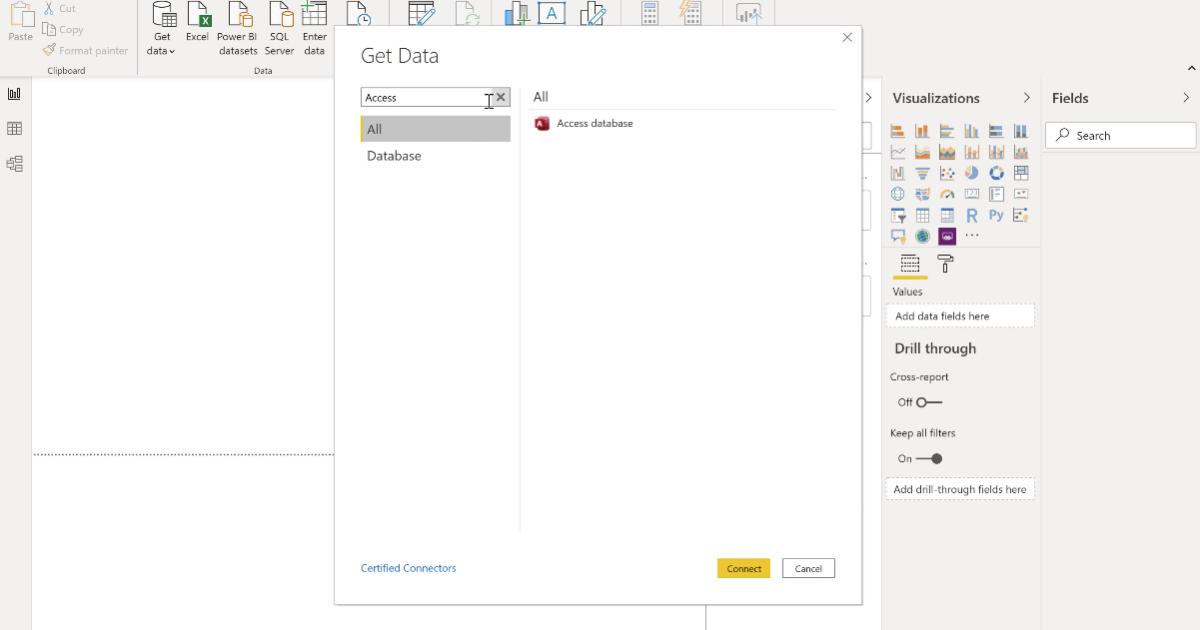
Task: Click Power BI datasets in ribbon
Action: point(238,27)
